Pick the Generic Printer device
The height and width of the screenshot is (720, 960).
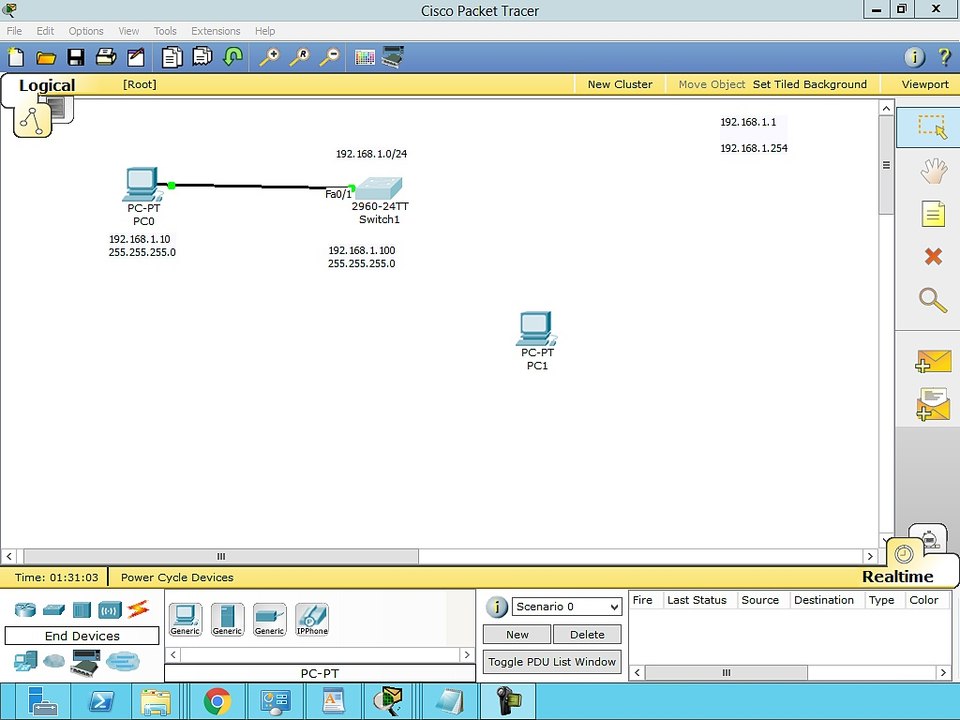(x=269, y=620)
